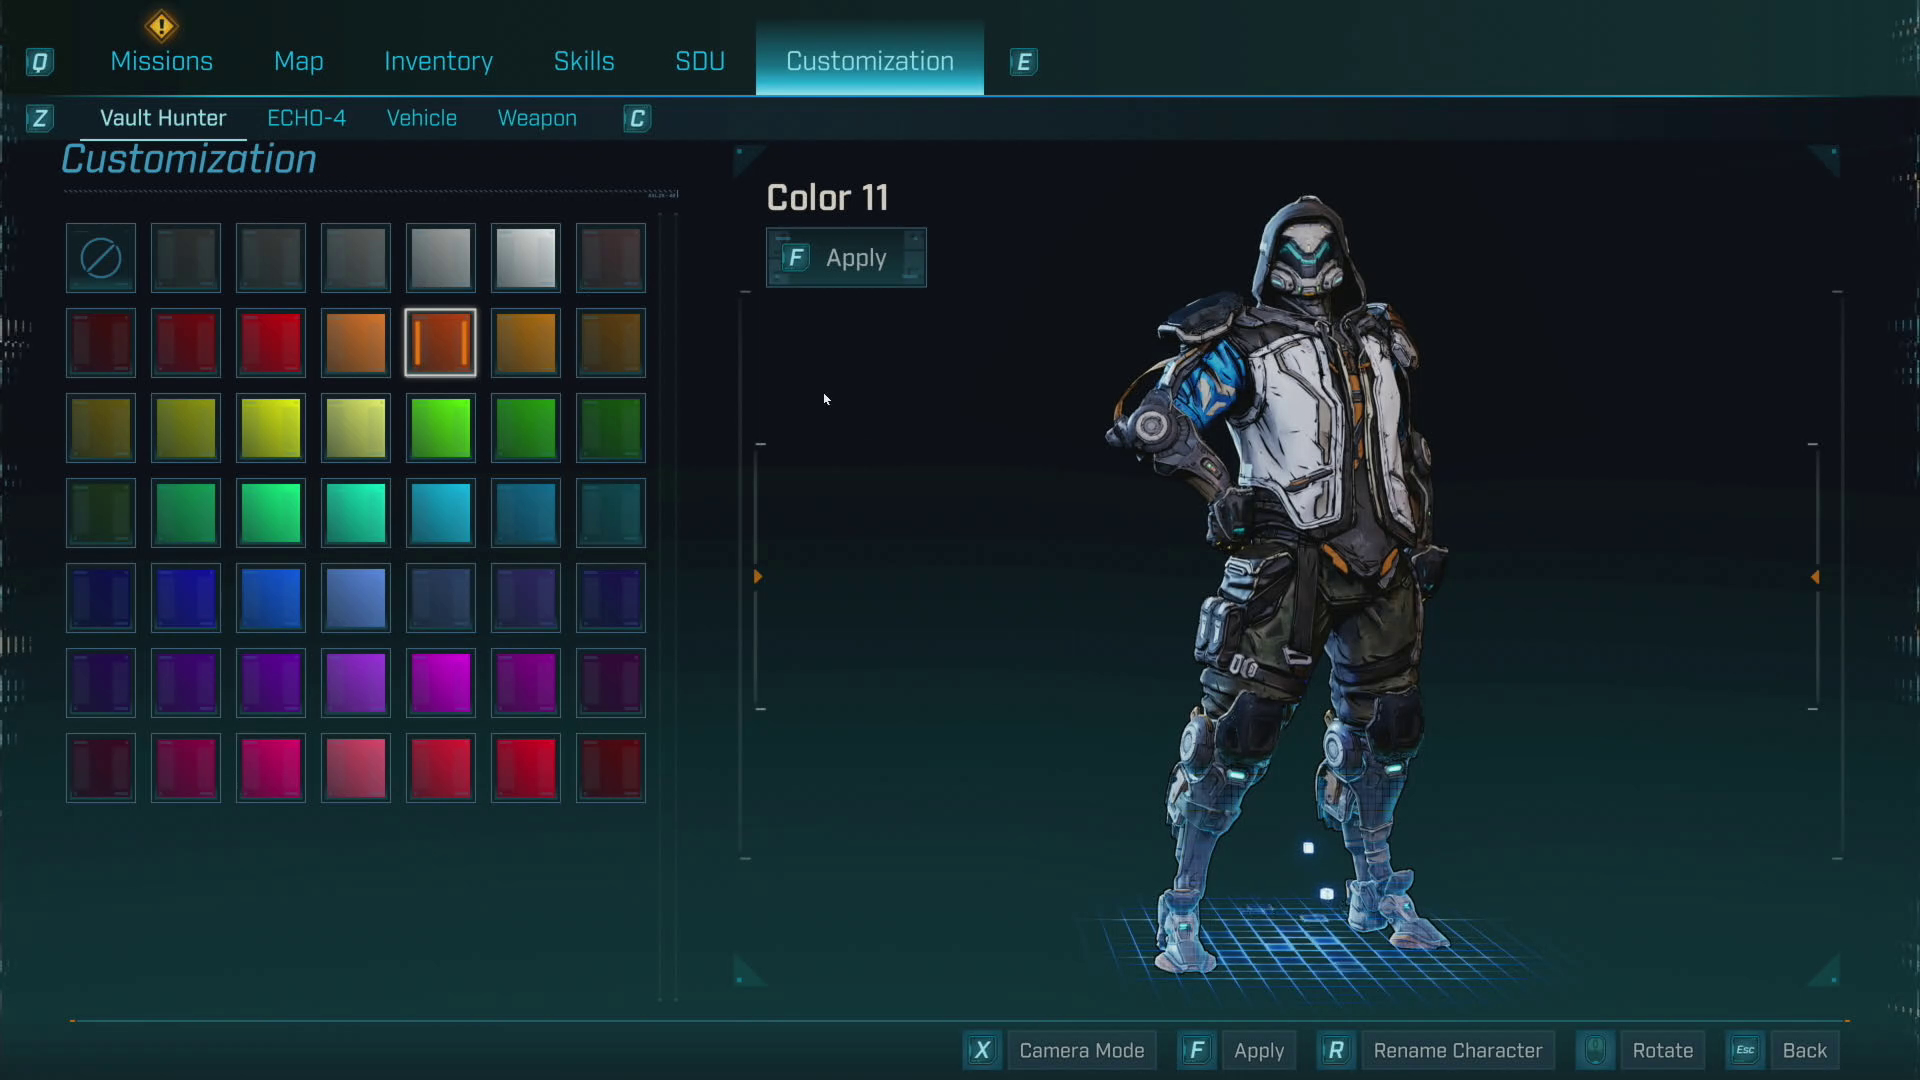
Task: Open the Inventory tab
Action: click(438, 61)
